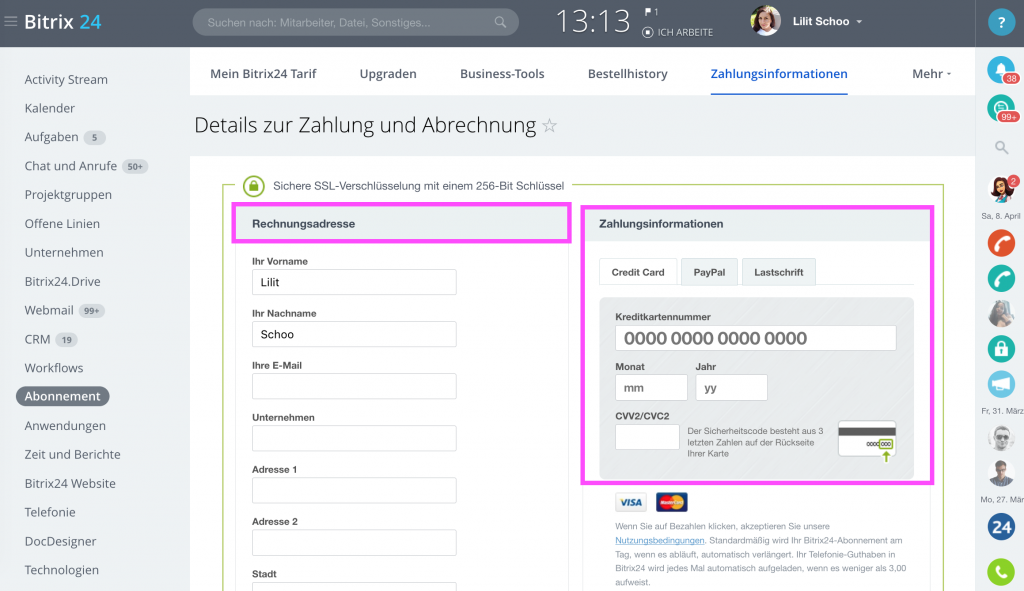This screenshot has height=591, width=1024.
Task: Click the ICH ARBEITE work status indicator
Action: coord(678,32)
